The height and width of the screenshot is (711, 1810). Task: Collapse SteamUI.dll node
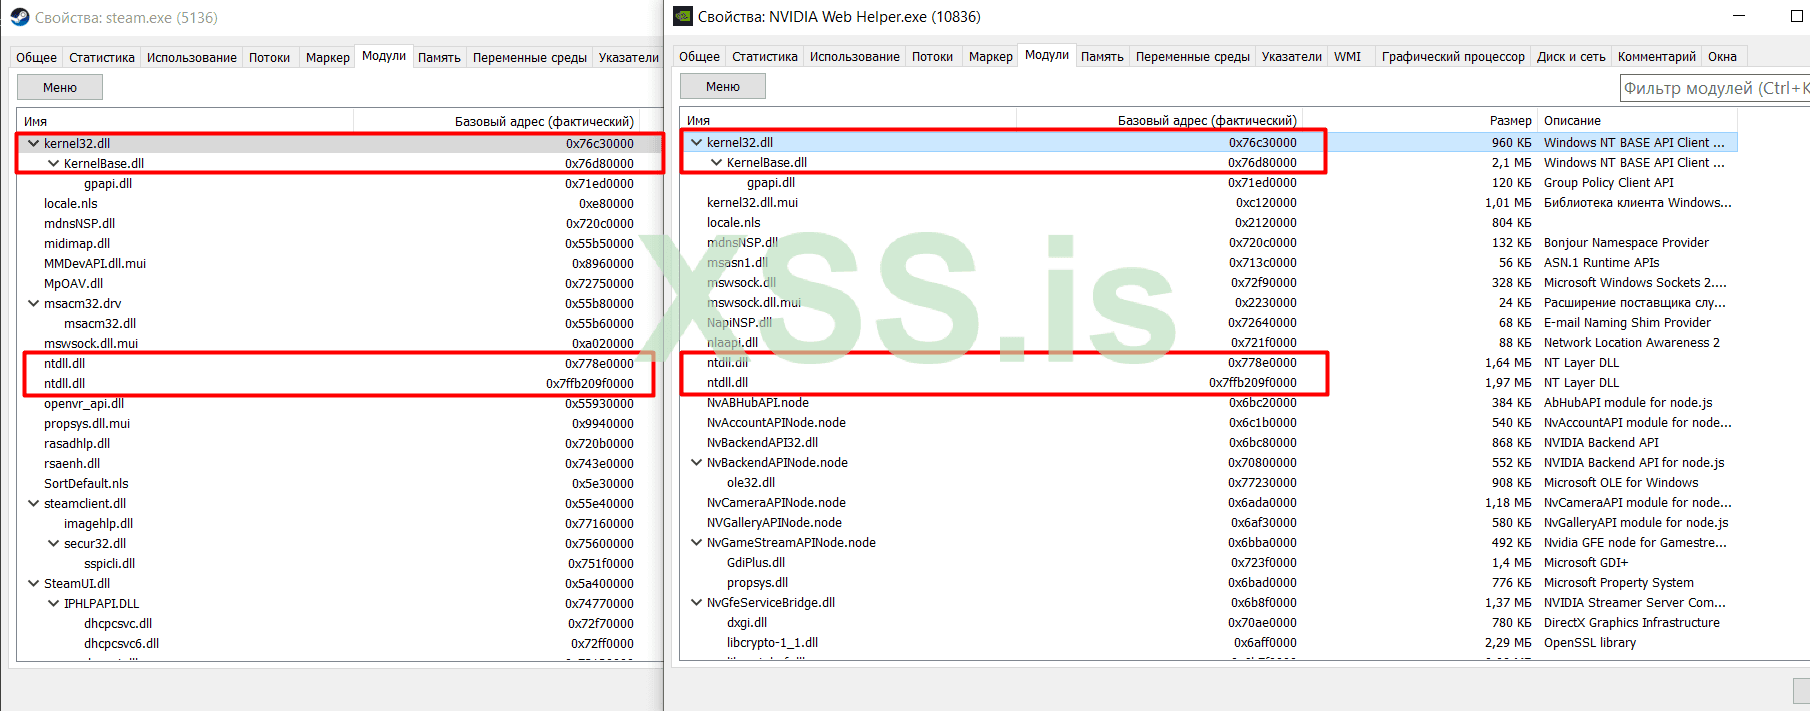coord(33,583)
